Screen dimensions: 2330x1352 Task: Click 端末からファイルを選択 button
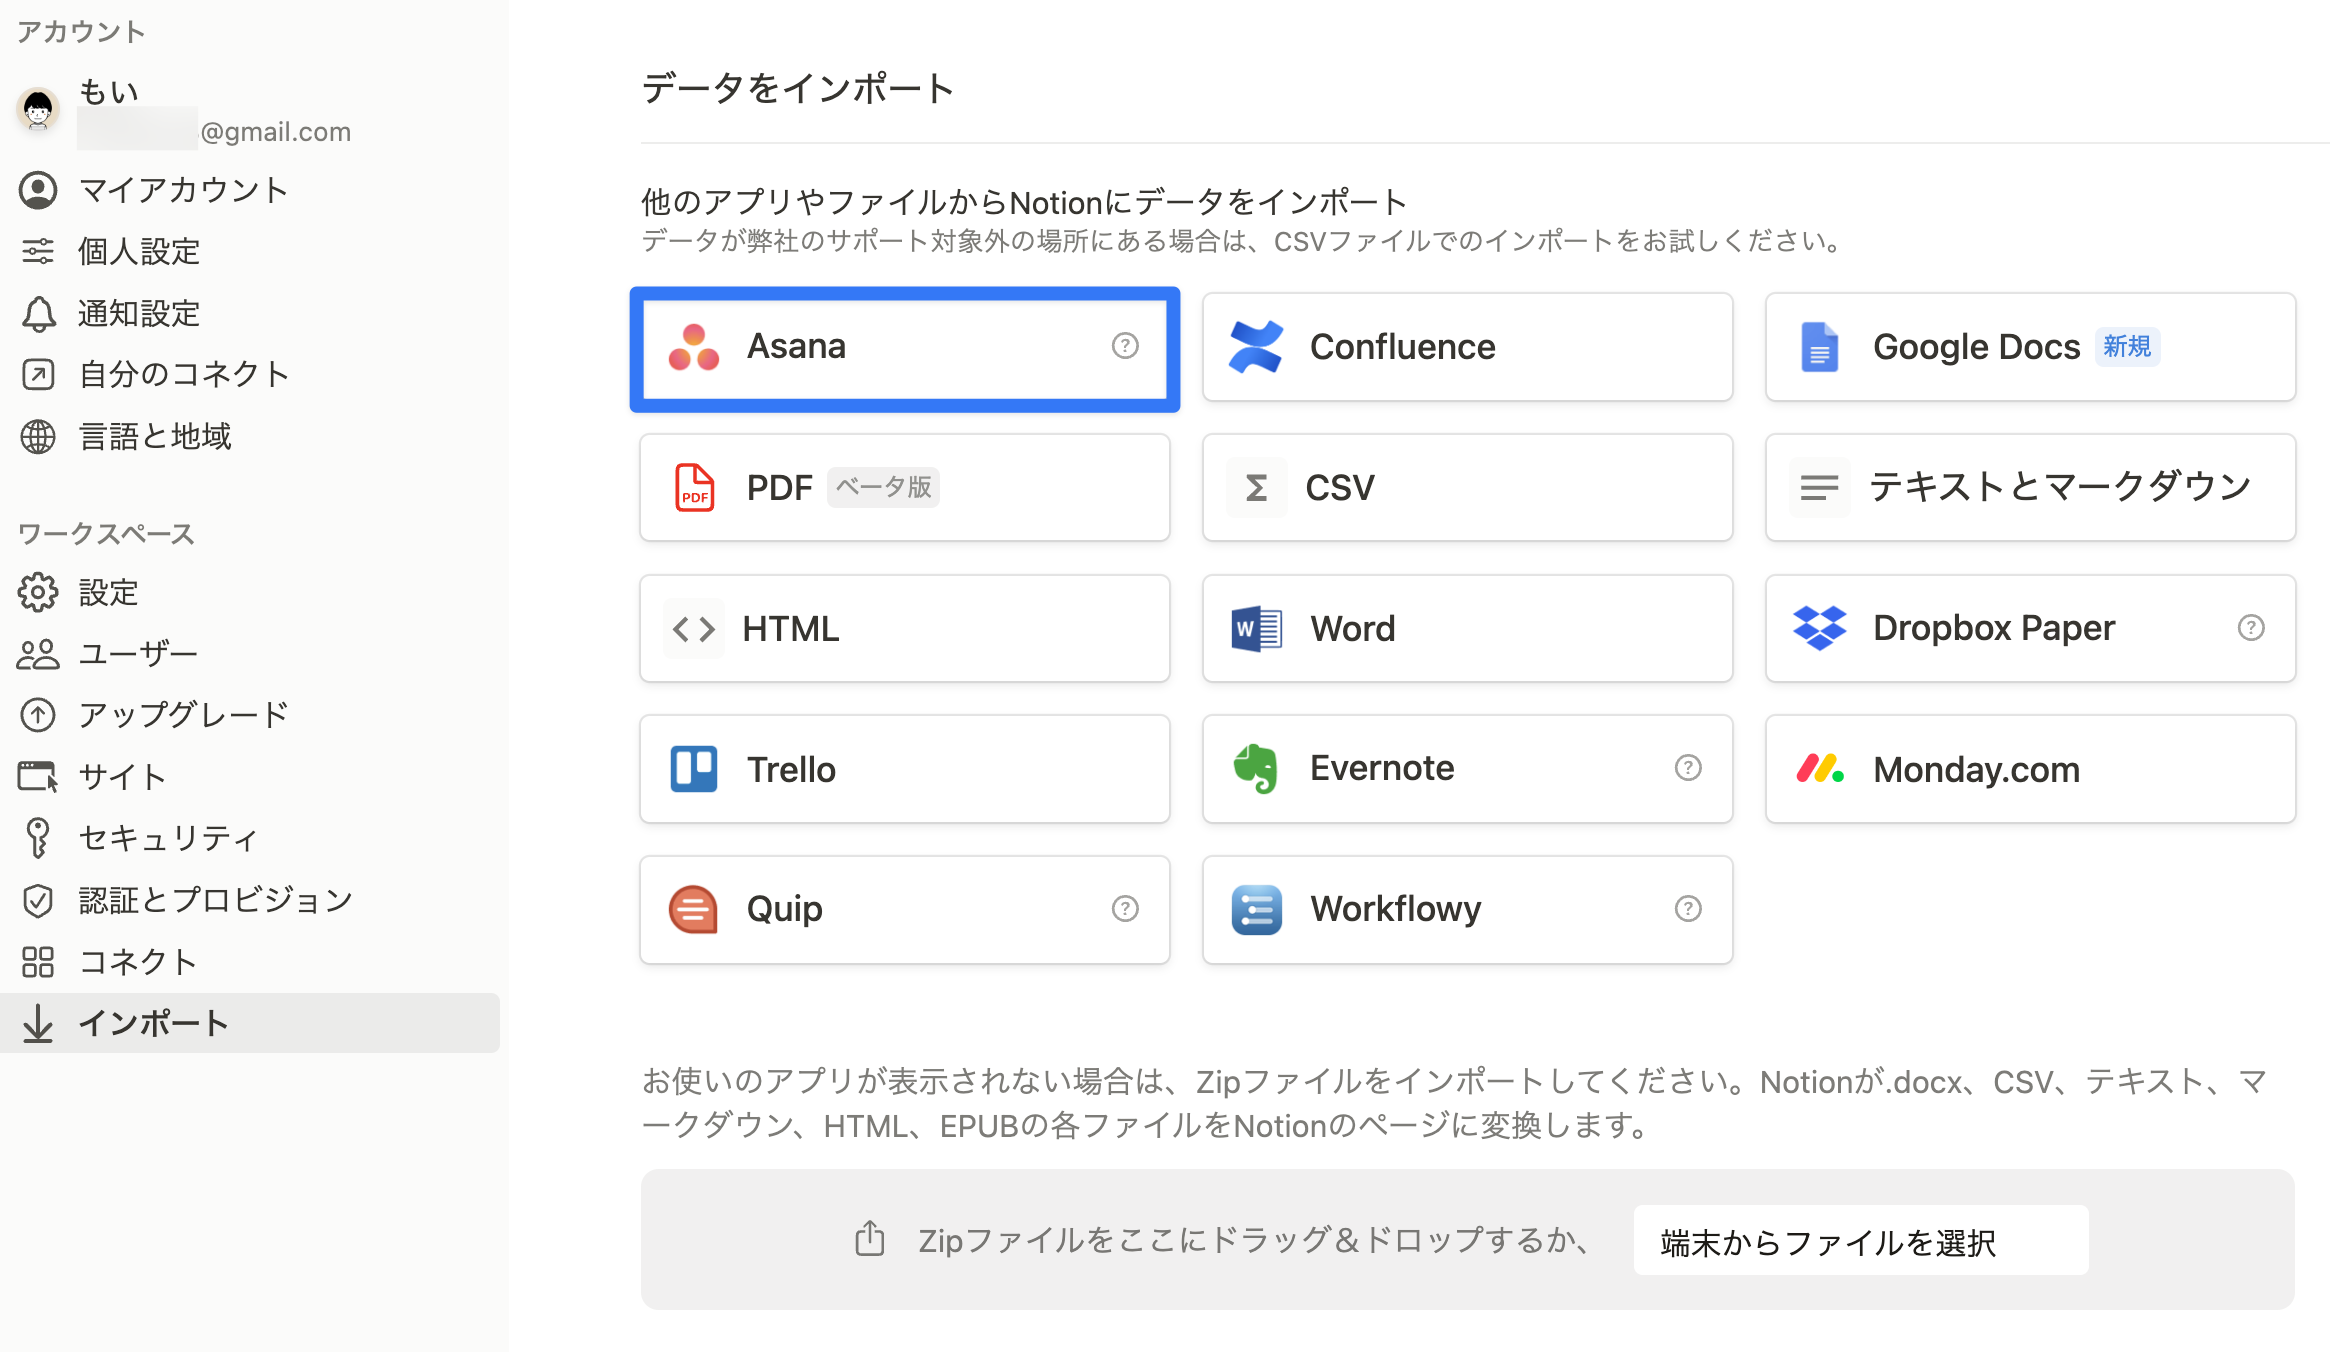point(1861,1240)
